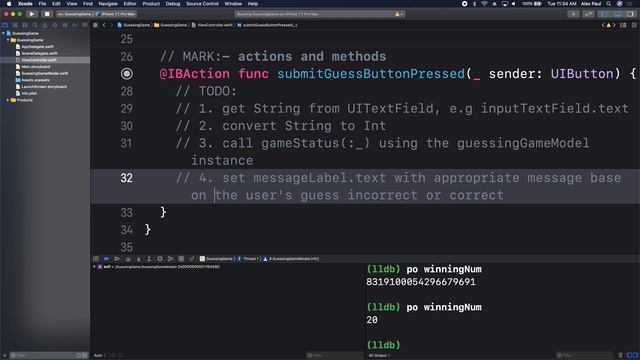This screenshot has width=640, height=360.
Task: Toggle breakpoints activation in debug bar
Action: (107, 259)
